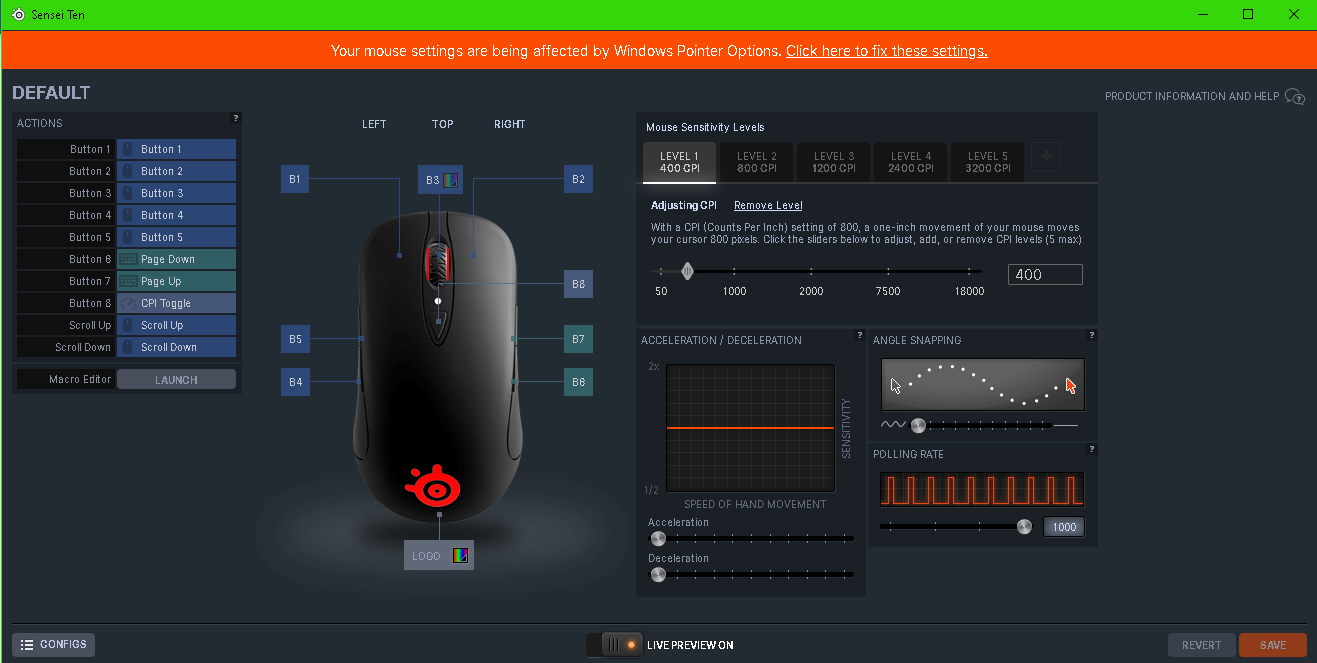
Task: Select the B4 side button label
Action: [x=295, y=381]
